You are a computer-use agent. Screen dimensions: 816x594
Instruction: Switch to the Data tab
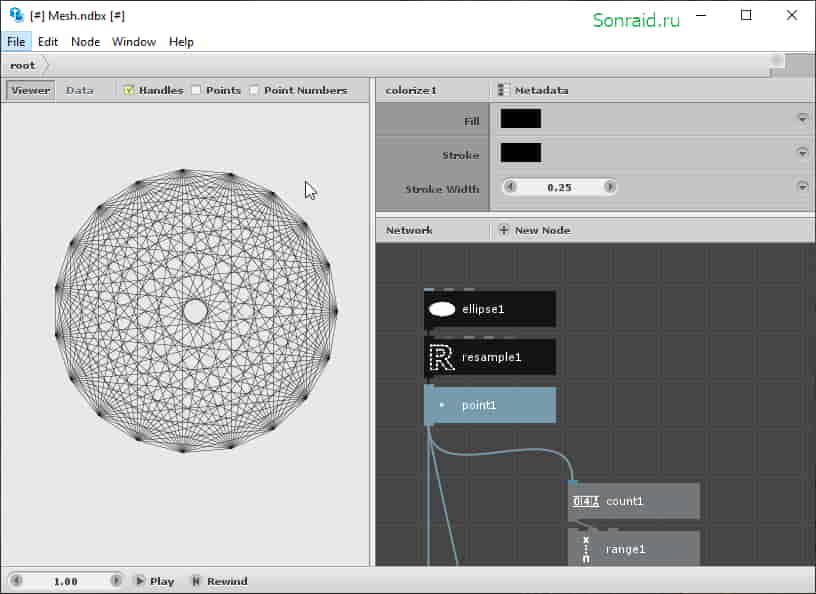80,90
